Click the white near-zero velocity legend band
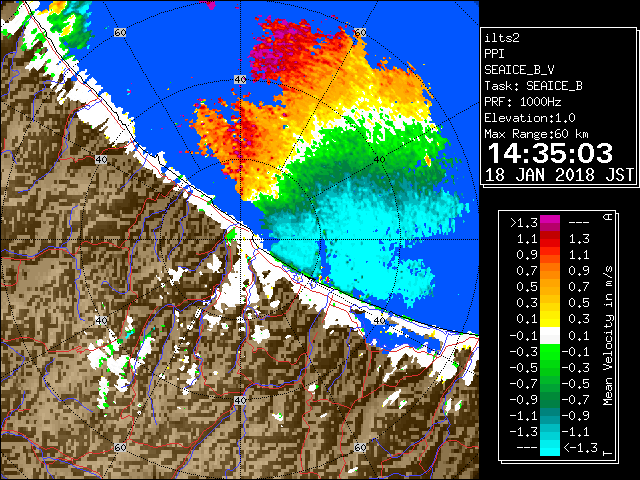 (x=550, y=336)
